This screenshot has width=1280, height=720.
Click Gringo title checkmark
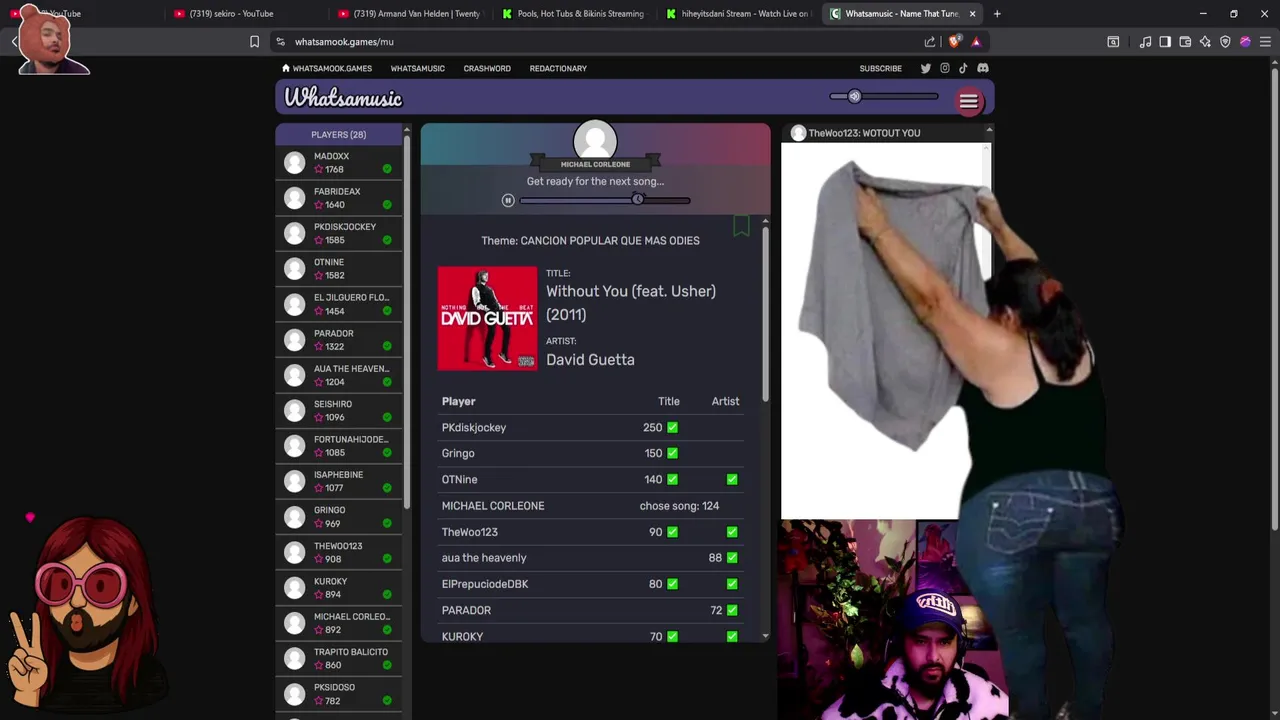coord(672,453)
